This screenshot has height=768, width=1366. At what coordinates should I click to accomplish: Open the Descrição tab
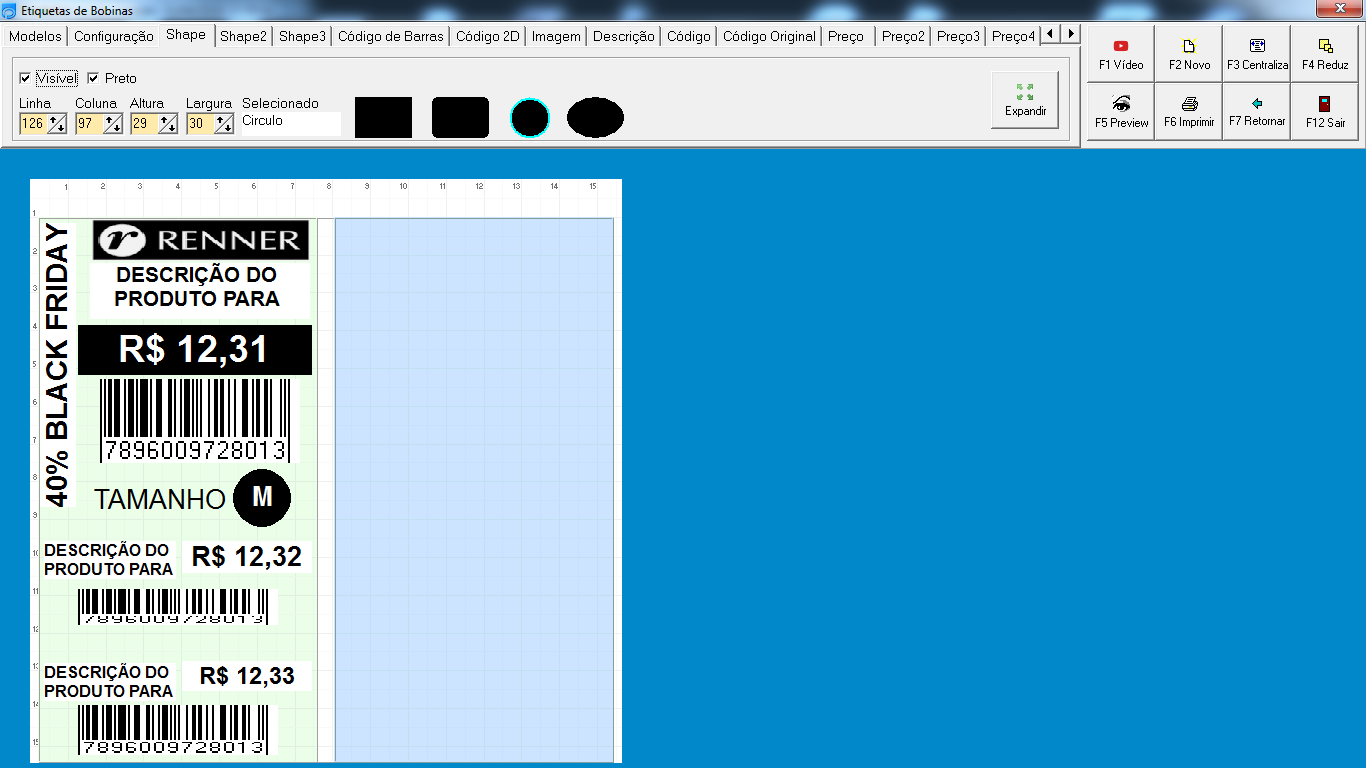(623, 36)
